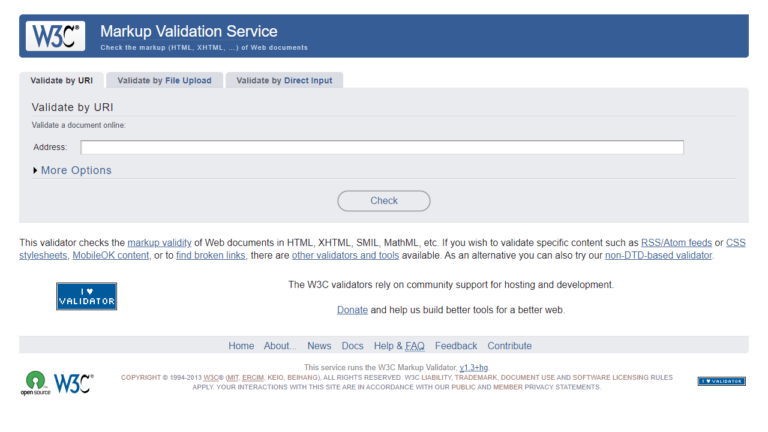Open the find broken links link
The image size is (768, 432).
(211, 255)
